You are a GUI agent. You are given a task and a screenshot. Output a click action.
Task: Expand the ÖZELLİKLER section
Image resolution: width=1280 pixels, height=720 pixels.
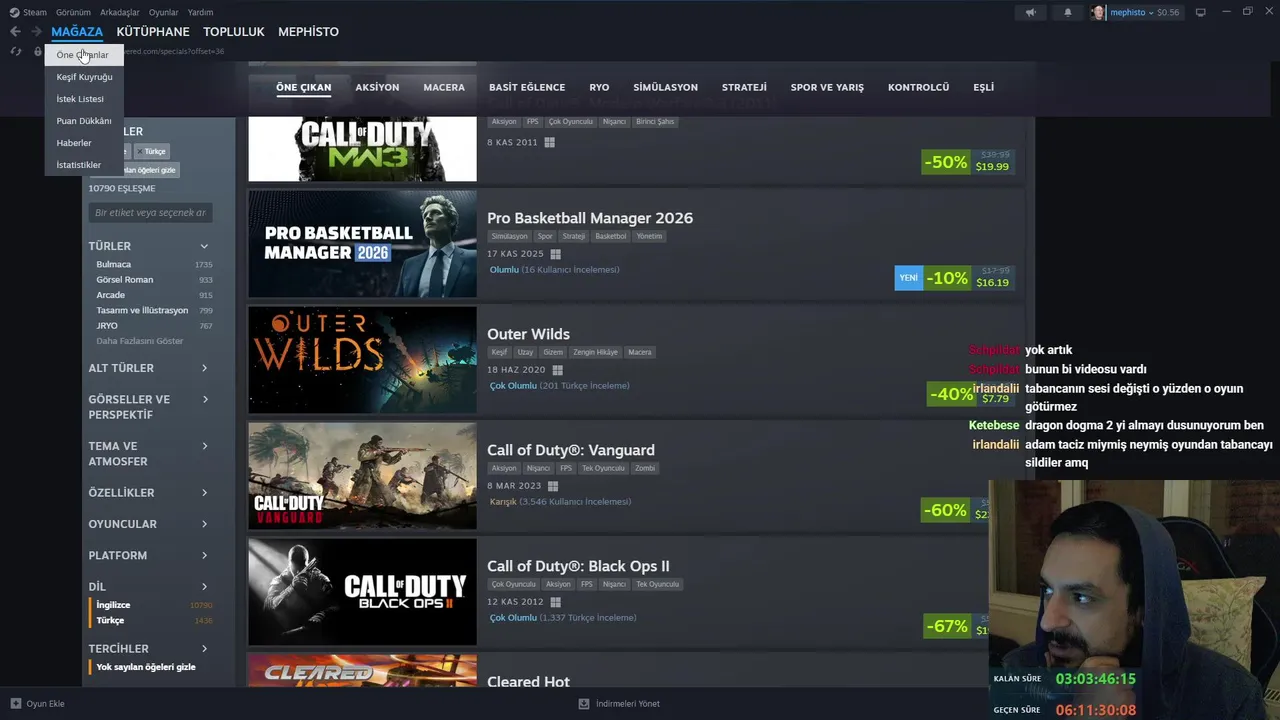point(204,492)
